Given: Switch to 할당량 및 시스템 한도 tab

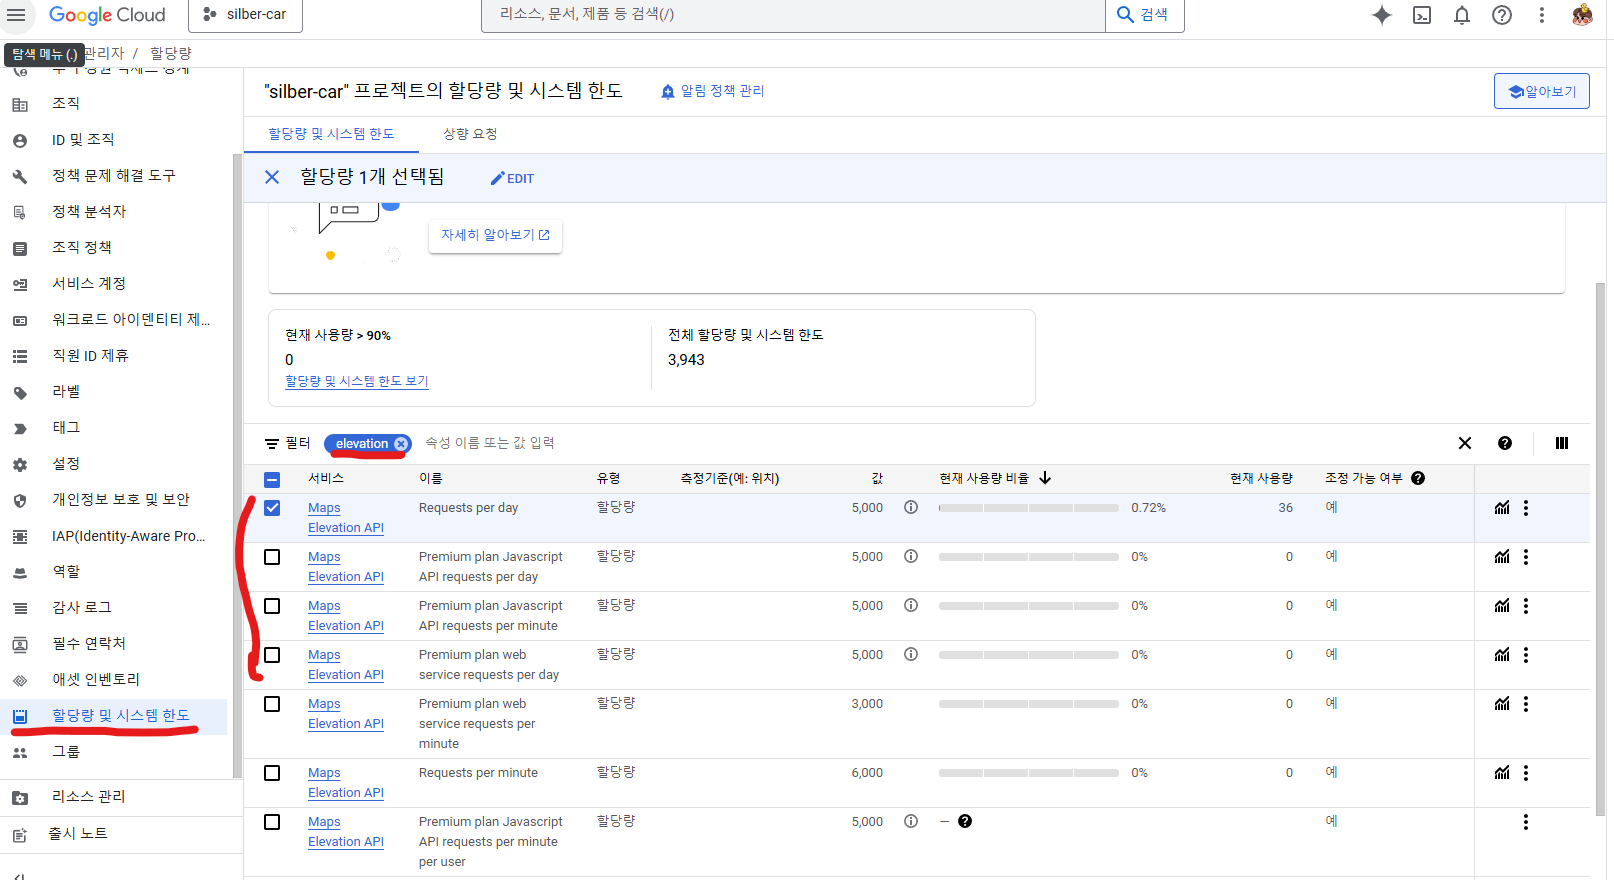Looking at the screenshot, I should (x=331, y=133).
